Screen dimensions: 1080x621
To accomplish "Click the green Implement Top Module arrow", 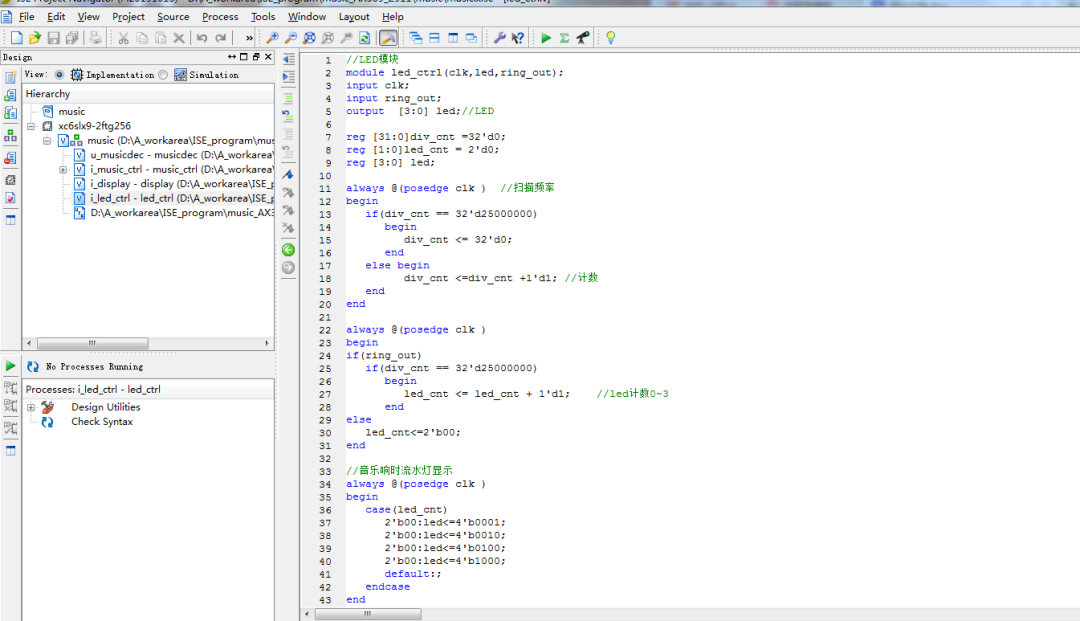I will [x=546, y=38].
